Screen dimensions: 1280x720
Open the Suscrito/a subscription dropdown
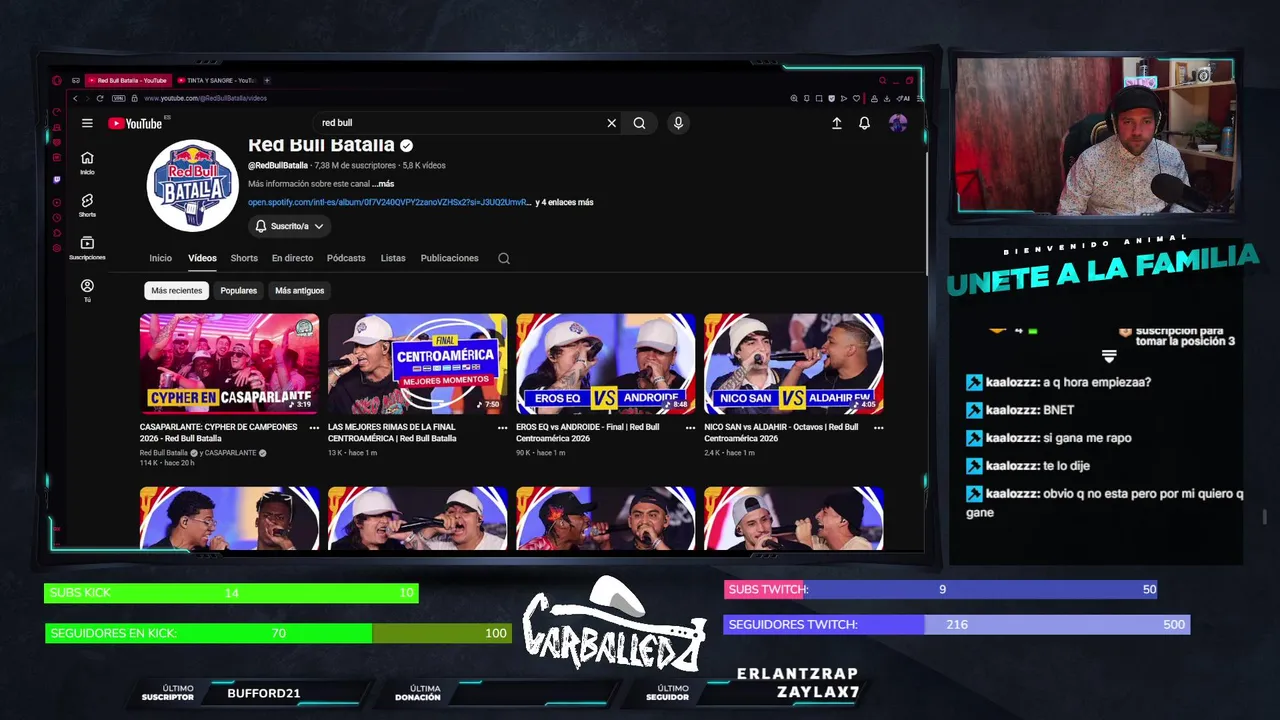tap(289, 226)
